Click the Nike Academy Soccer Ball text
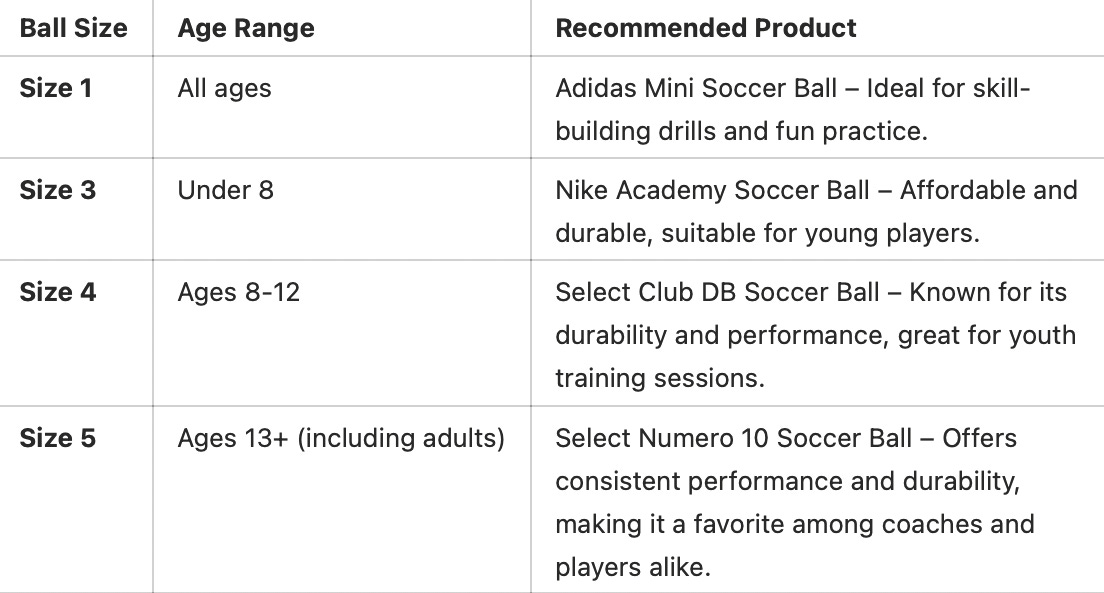Image resolution: width=1104 pixels, height=593 pixels. coord(719,190)
